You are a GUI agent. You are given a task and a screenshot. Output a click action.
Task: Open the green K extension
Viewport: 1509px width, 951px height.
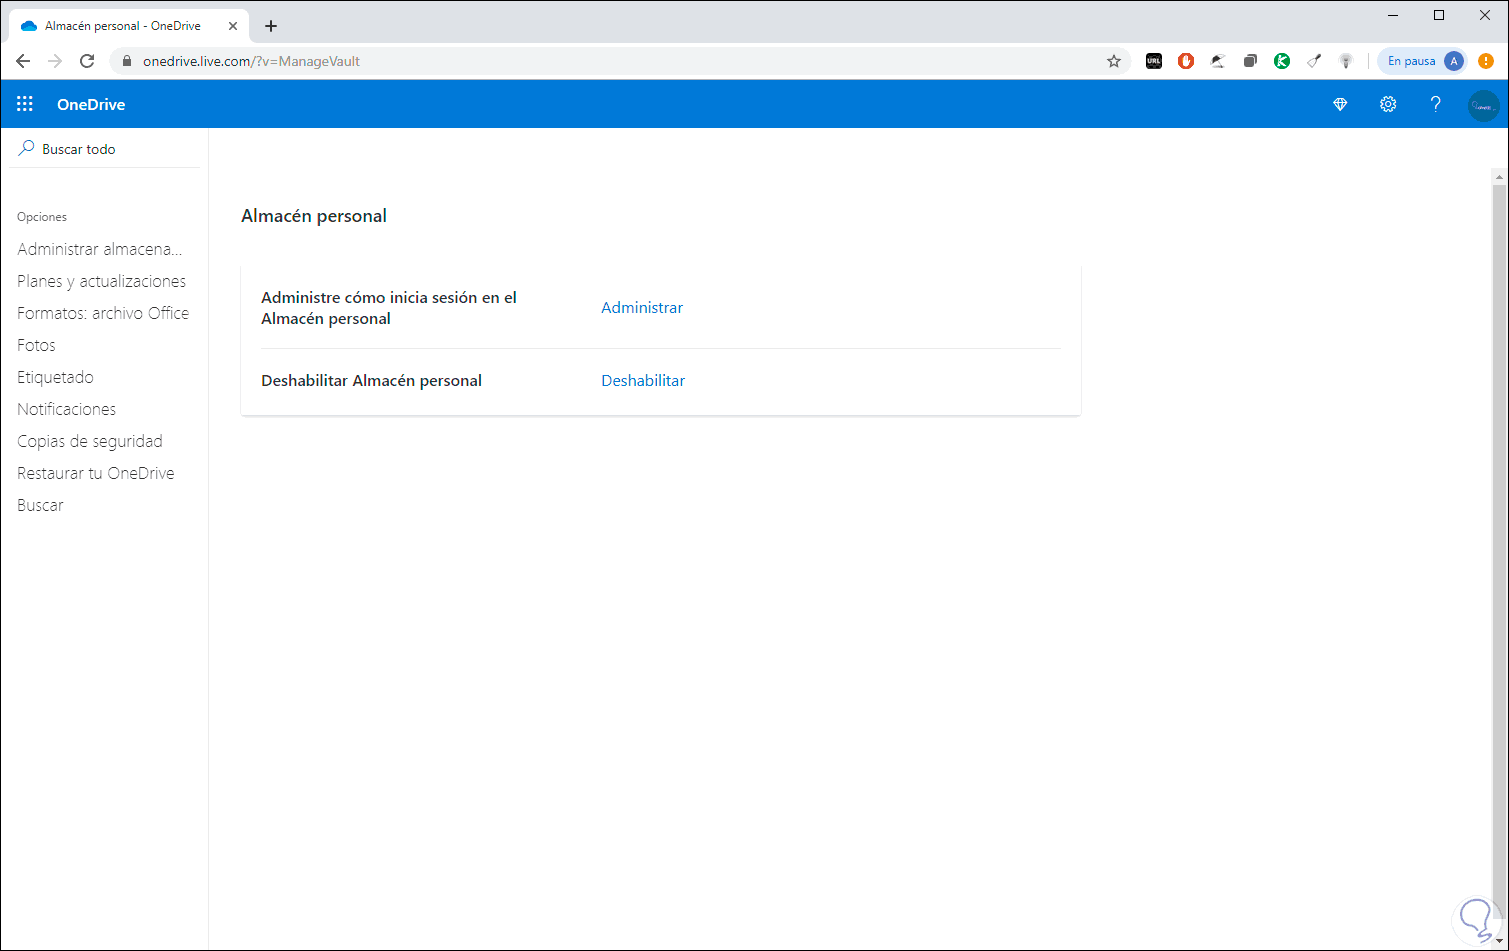[x=1282, y=61]
